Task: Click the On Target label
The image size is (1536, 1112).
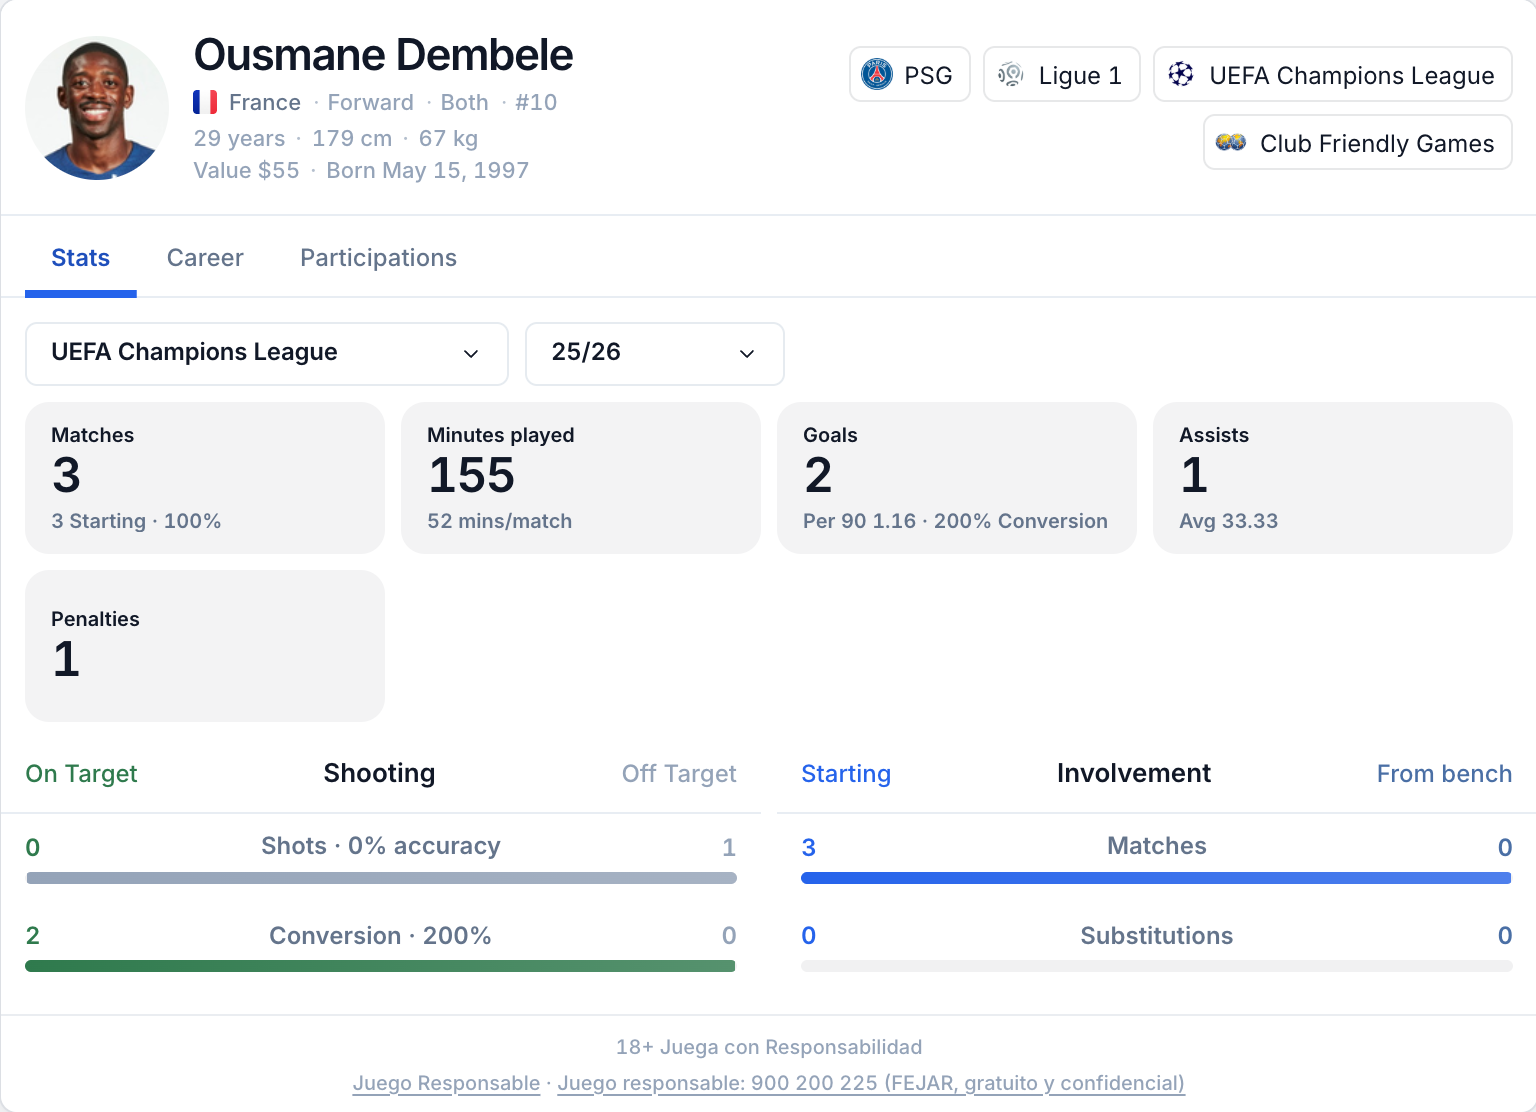Action: 82,774
